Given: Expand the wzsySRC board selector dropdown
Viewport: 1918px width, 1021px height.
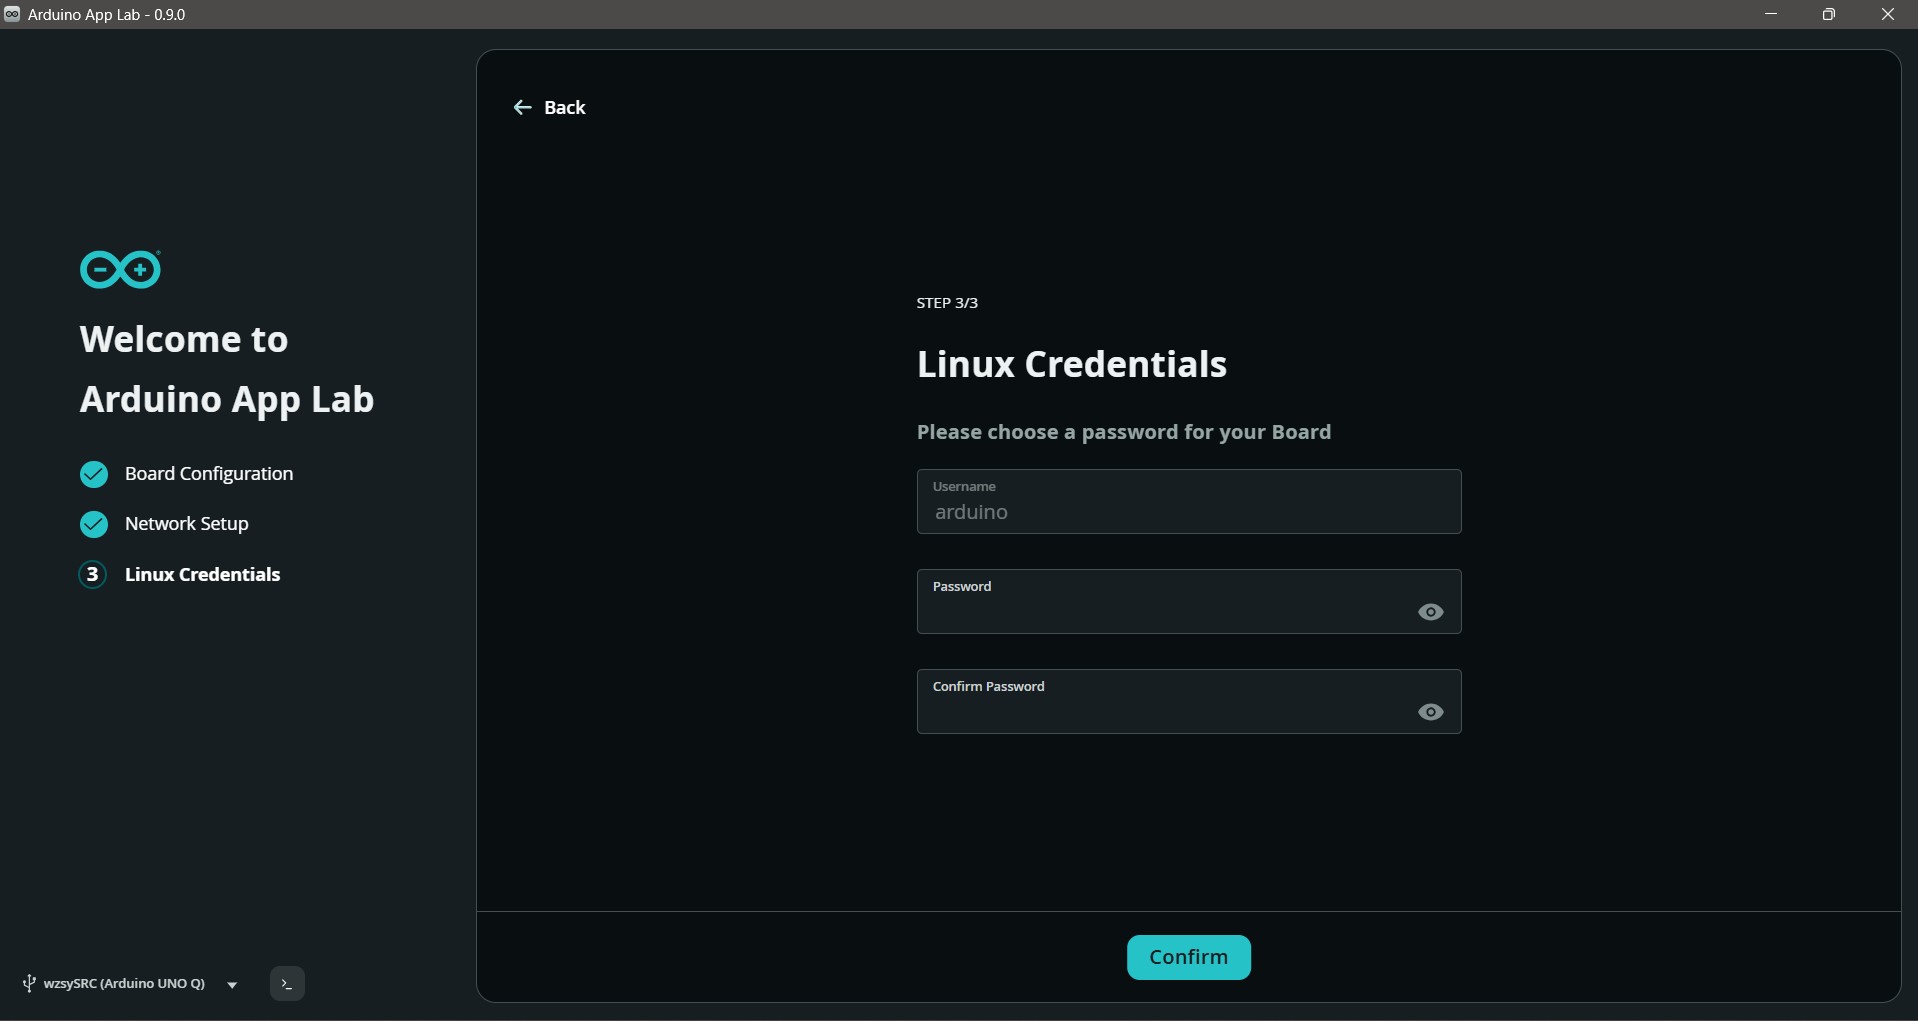Looking at the screenshot, I should (232, 985).
